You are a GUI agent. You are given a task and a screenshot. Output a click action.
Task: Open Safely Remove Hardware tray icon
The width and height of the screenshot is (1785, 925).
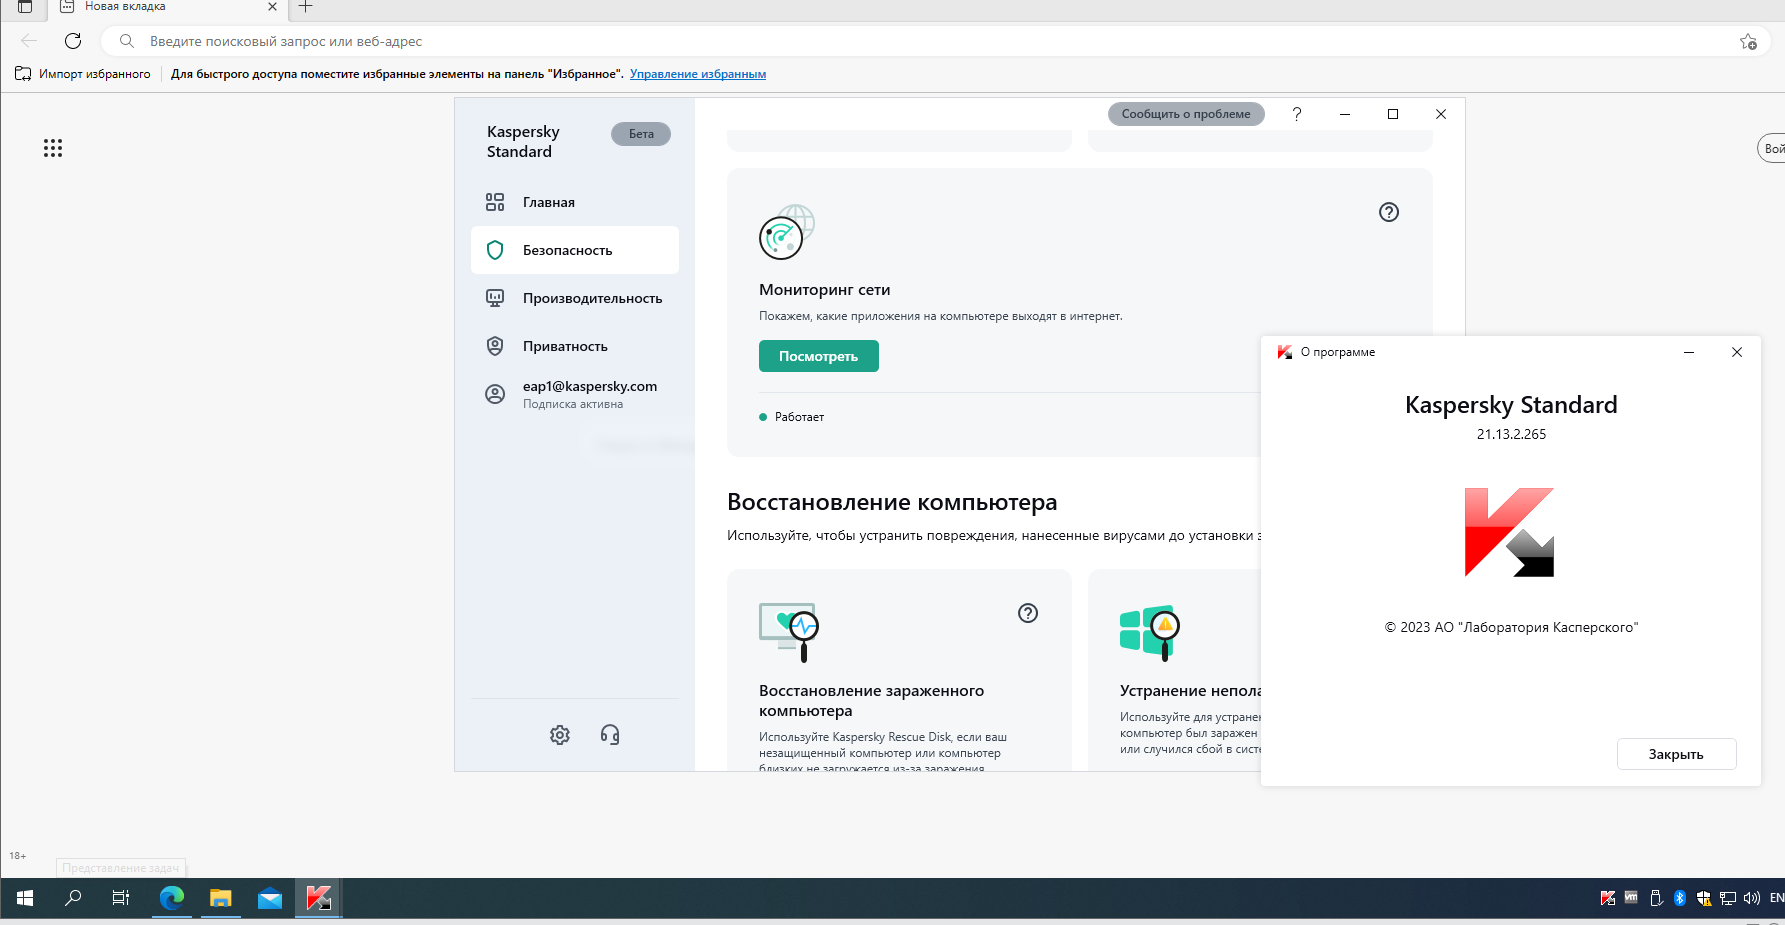click(x=1656, y=898)
